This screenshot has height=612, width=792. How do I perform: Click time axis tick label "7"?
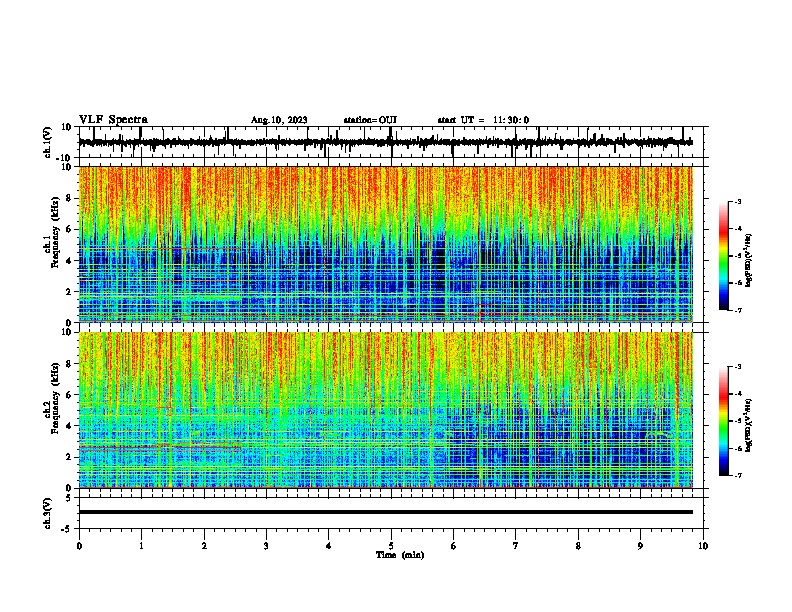(x=516, y=546)
